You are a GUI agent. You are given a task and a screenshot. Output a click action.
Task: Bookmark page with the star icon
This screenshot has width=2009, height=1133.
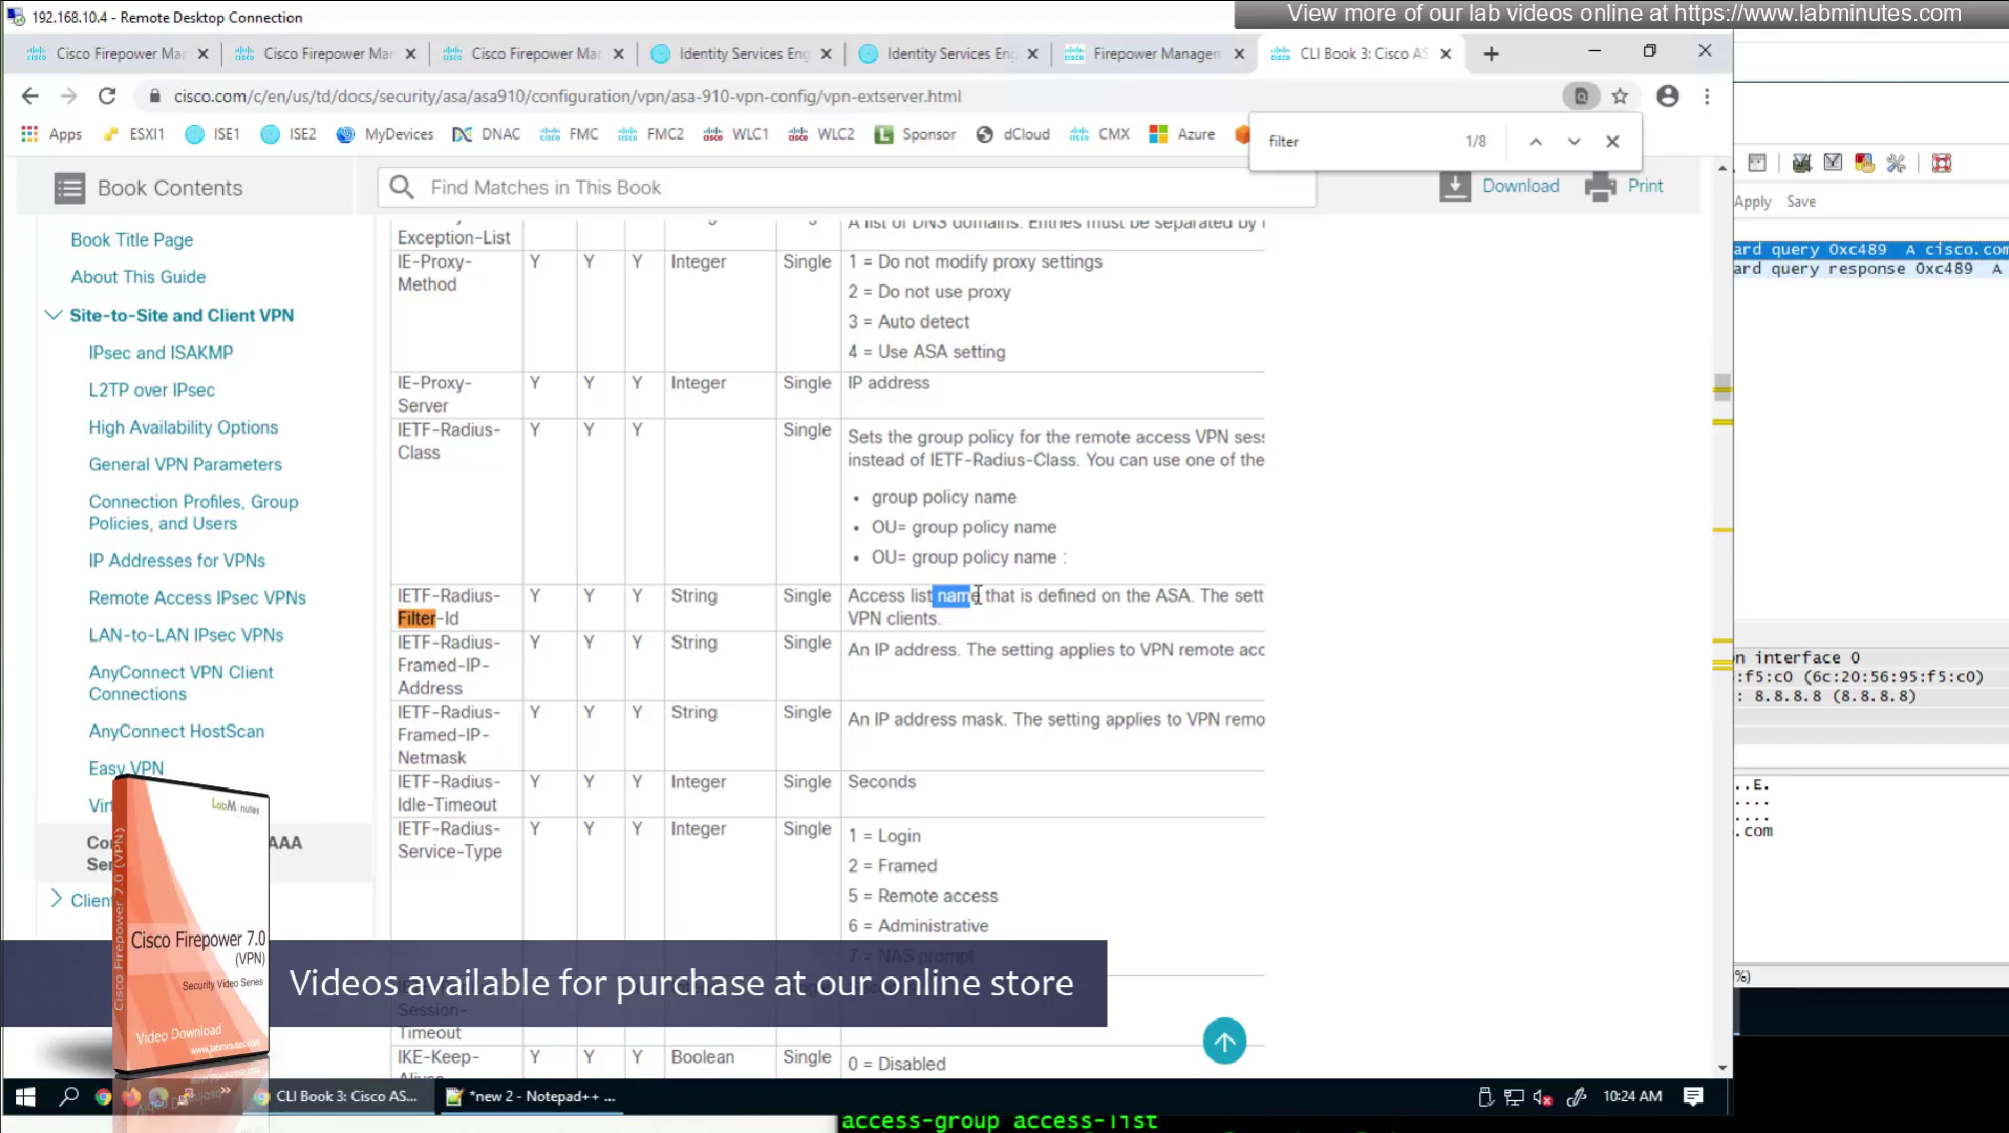(x=1620, y=96)
